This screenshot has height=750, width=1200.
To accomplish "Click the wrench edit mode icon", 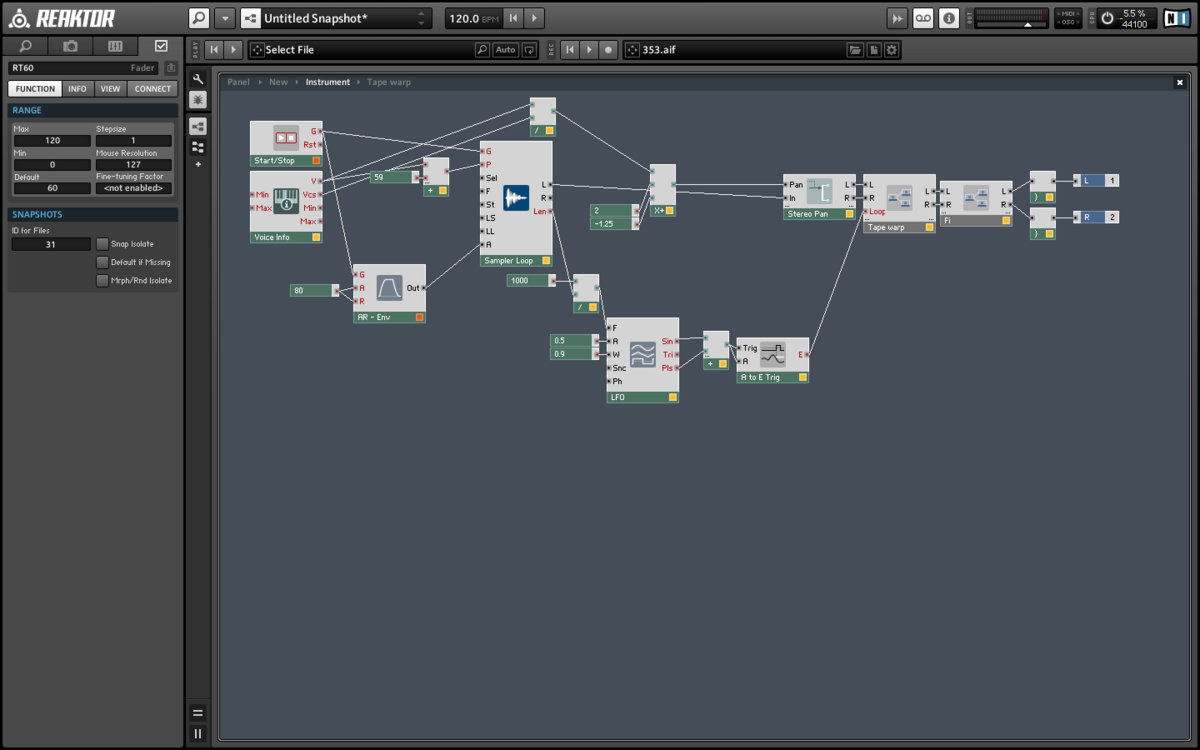I will pyautogui.click(x=198, y=79).
